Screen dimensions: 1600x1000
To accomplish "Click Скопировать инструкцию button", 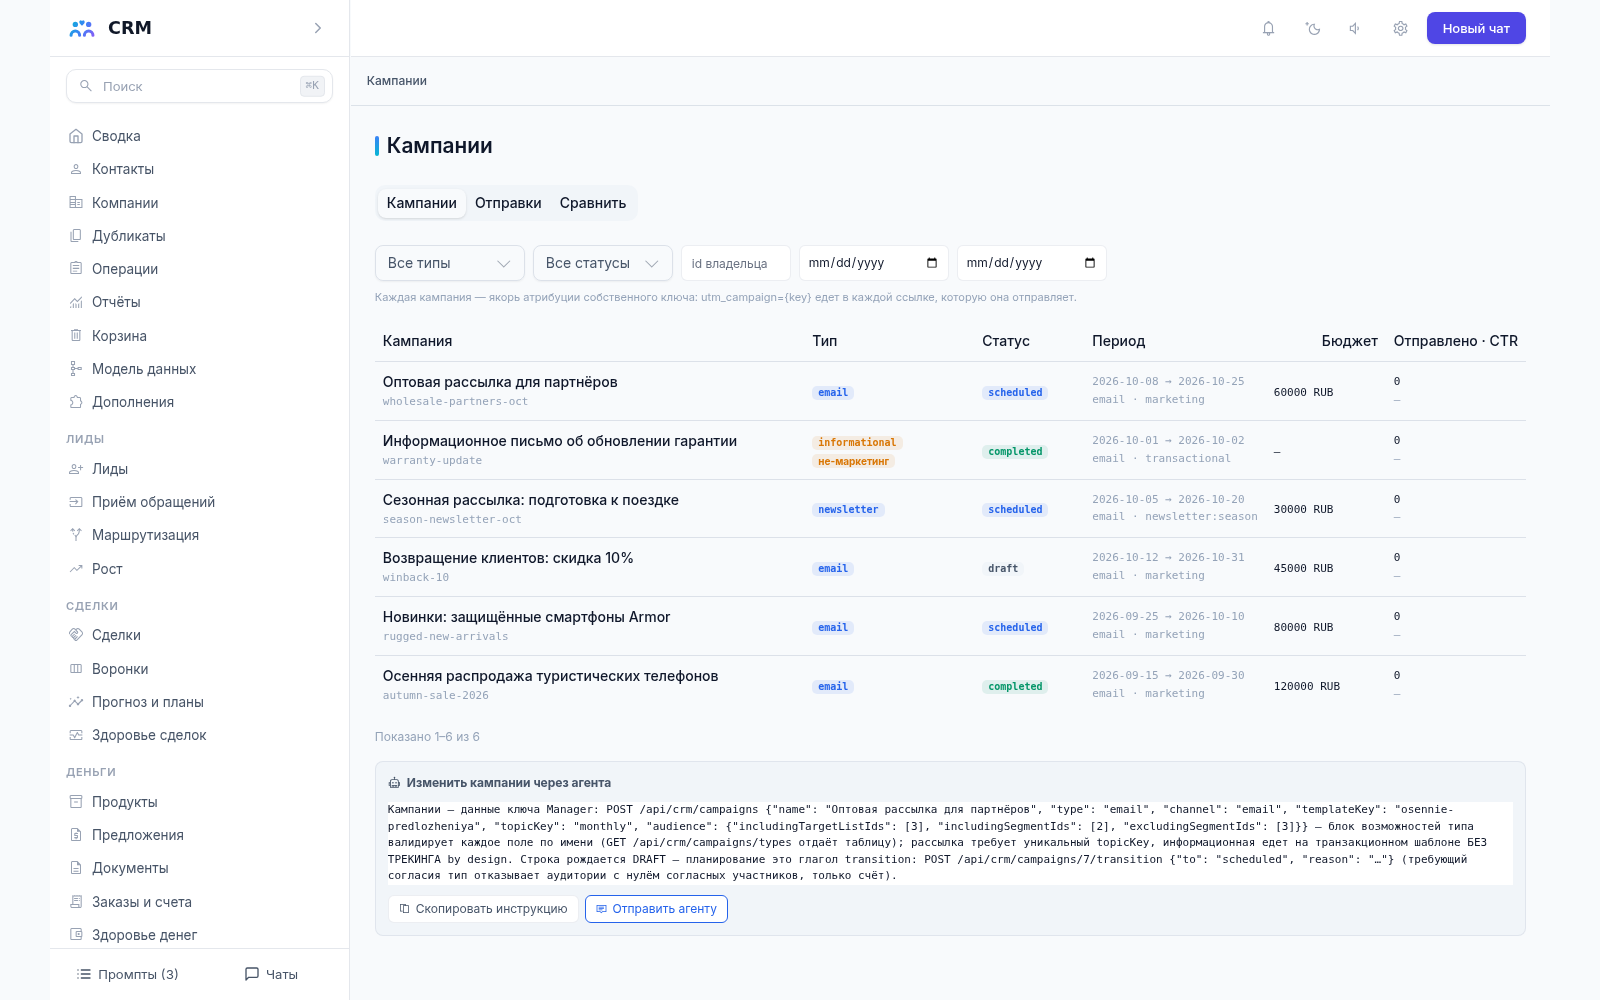I will pyautogui.click(x=483, y=909).
